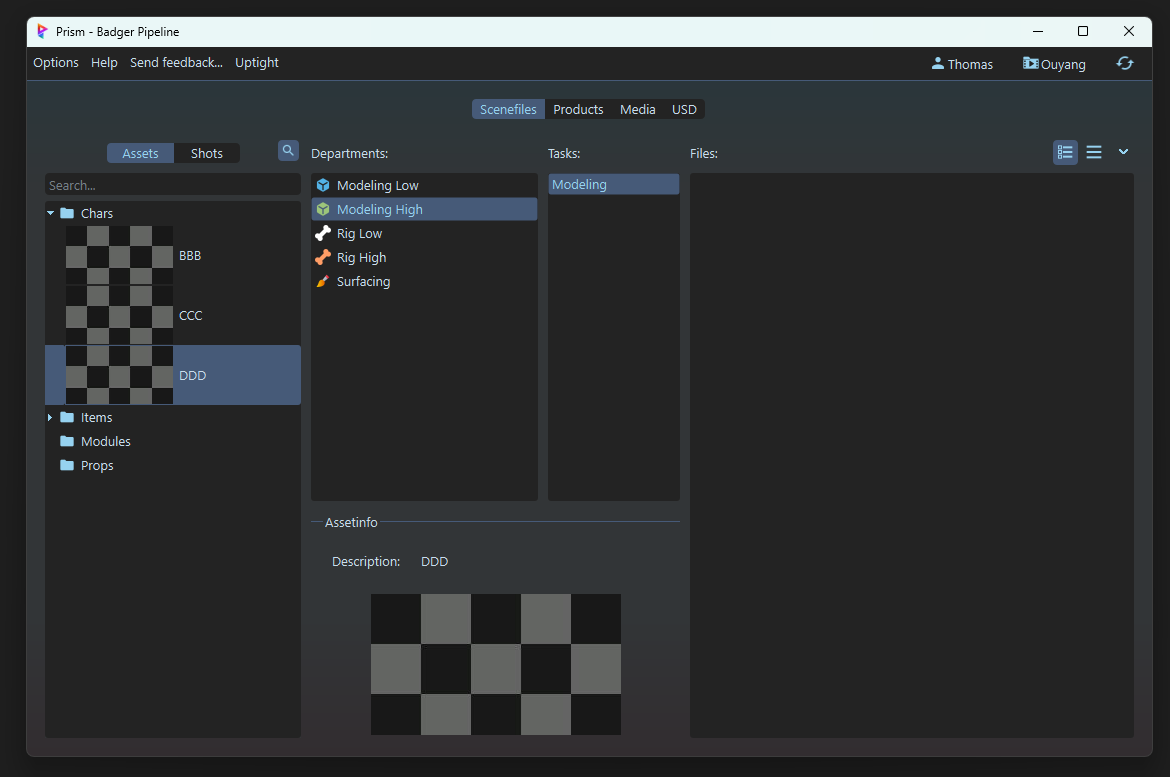Select the Modeling Low department cube icon

(323, 185)
